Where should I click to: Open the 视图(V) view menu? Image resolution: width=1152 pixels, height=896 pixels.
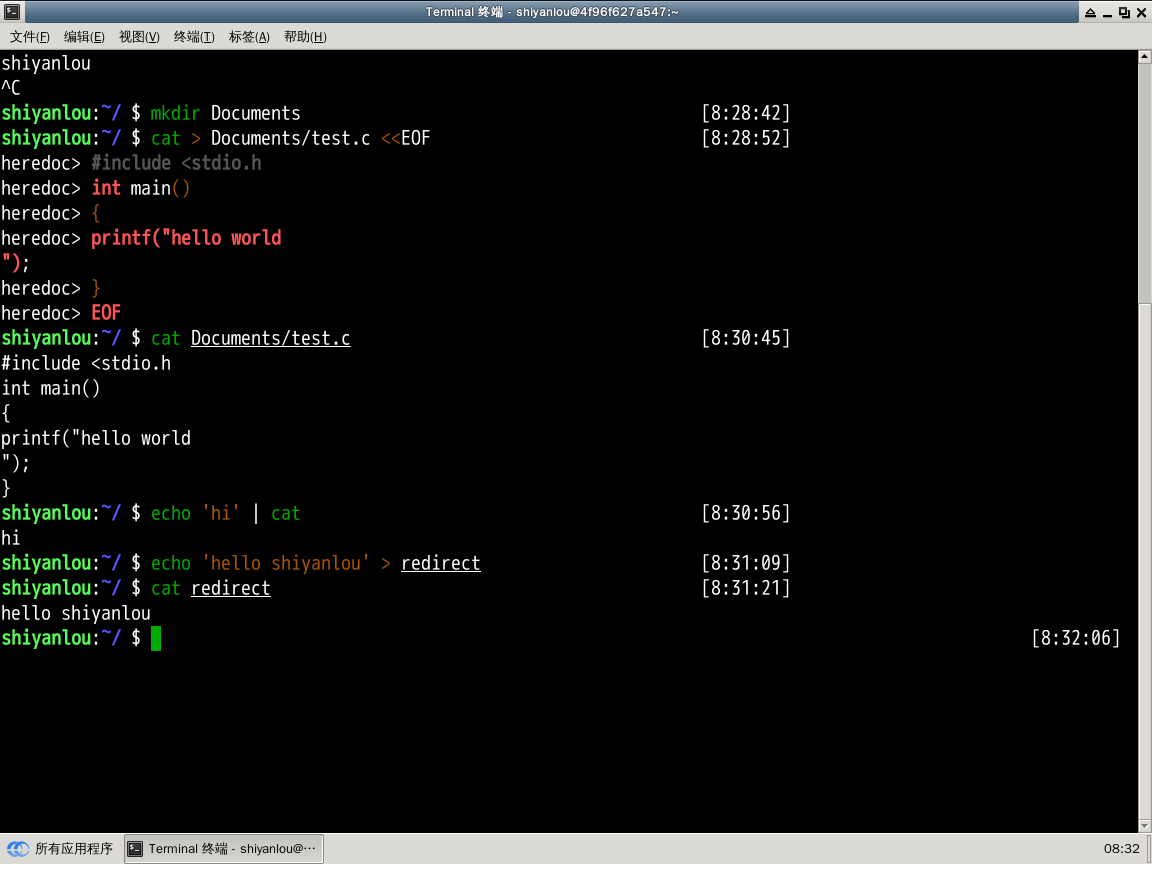139,37
